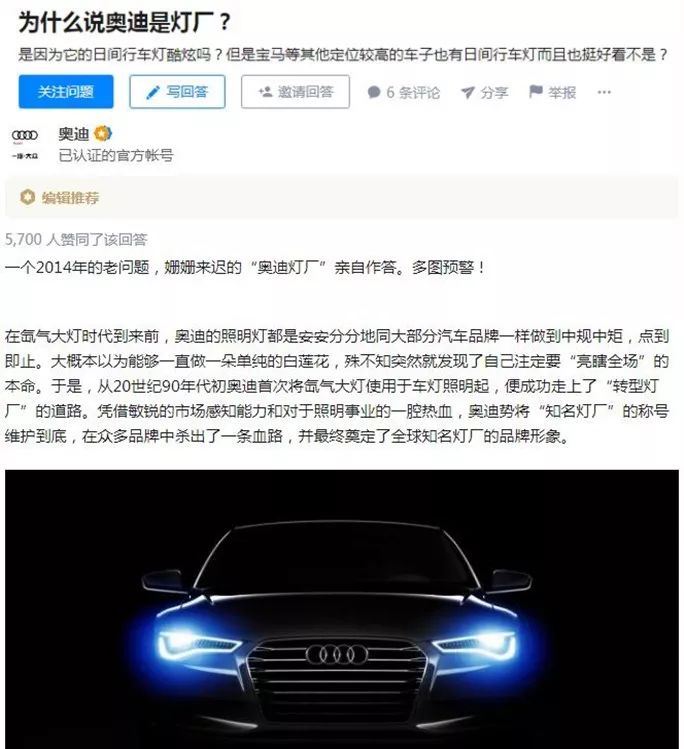The image size is (684, 749).
Task: Click the flag report icon
Action: click(x=536, y=92)
